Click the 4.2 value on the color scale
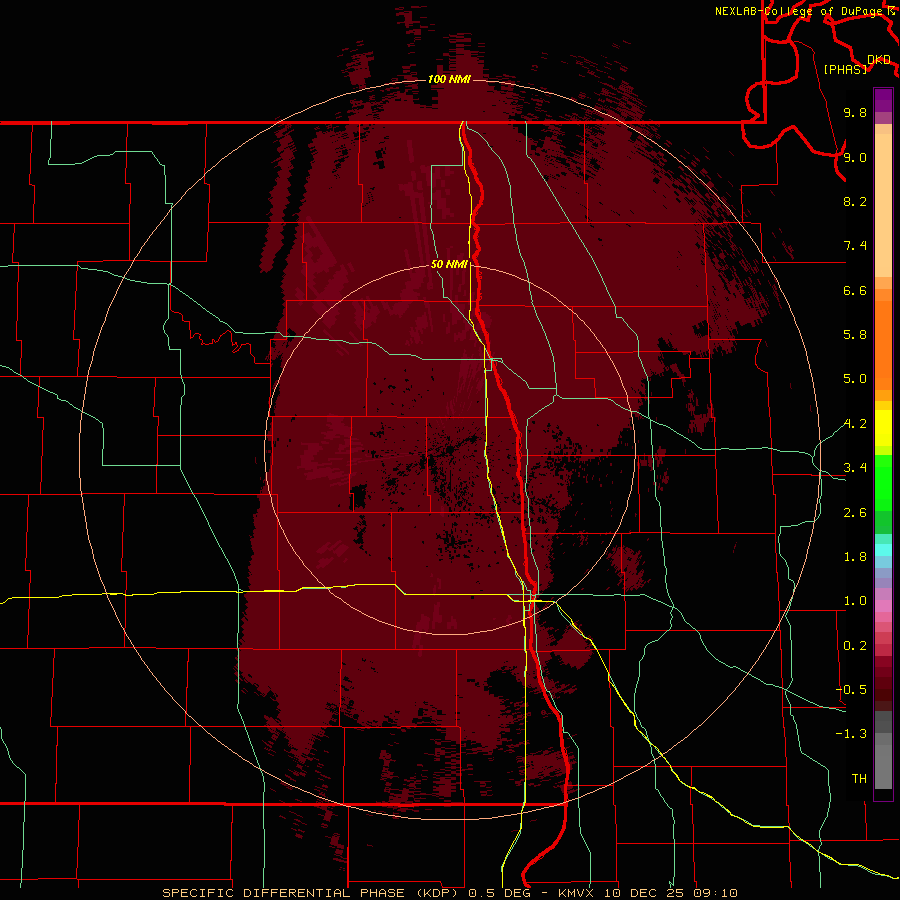The height and width of the screenshot is (900, 900). click(855, 424)
